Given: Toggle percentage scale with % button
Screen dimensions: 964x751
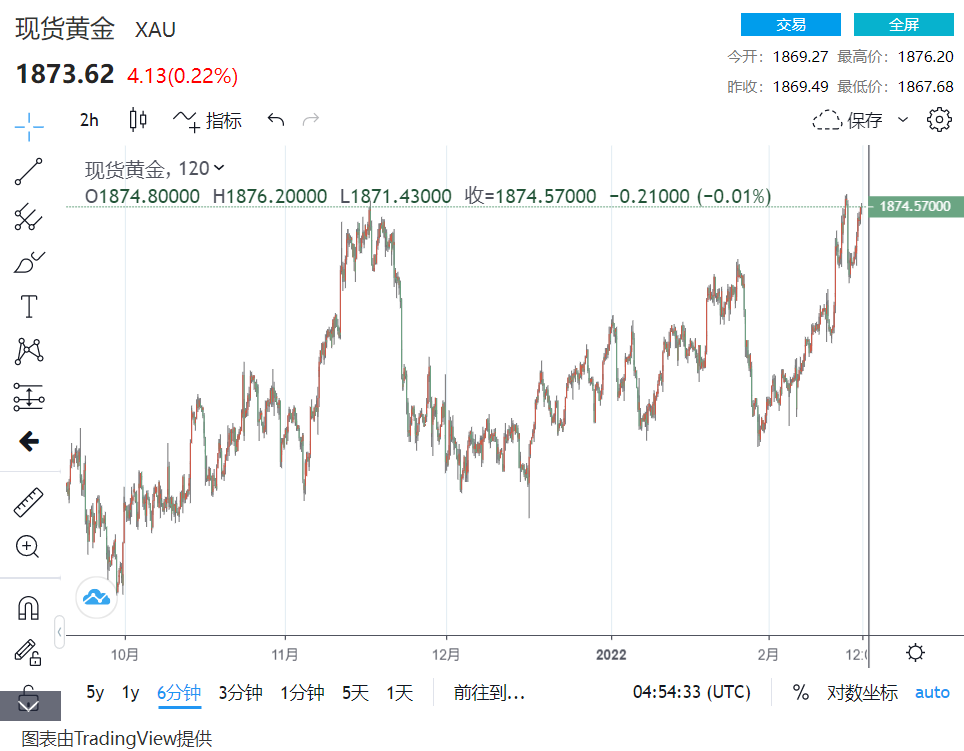Looking at the screenshot, I should click(x=800, y=692).
